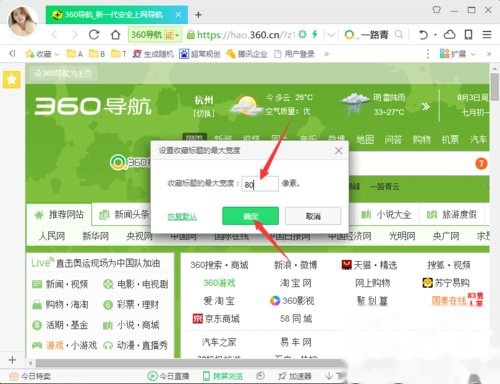
Task: Open the 小说大全 tab
Action: [x=386, y=215]
